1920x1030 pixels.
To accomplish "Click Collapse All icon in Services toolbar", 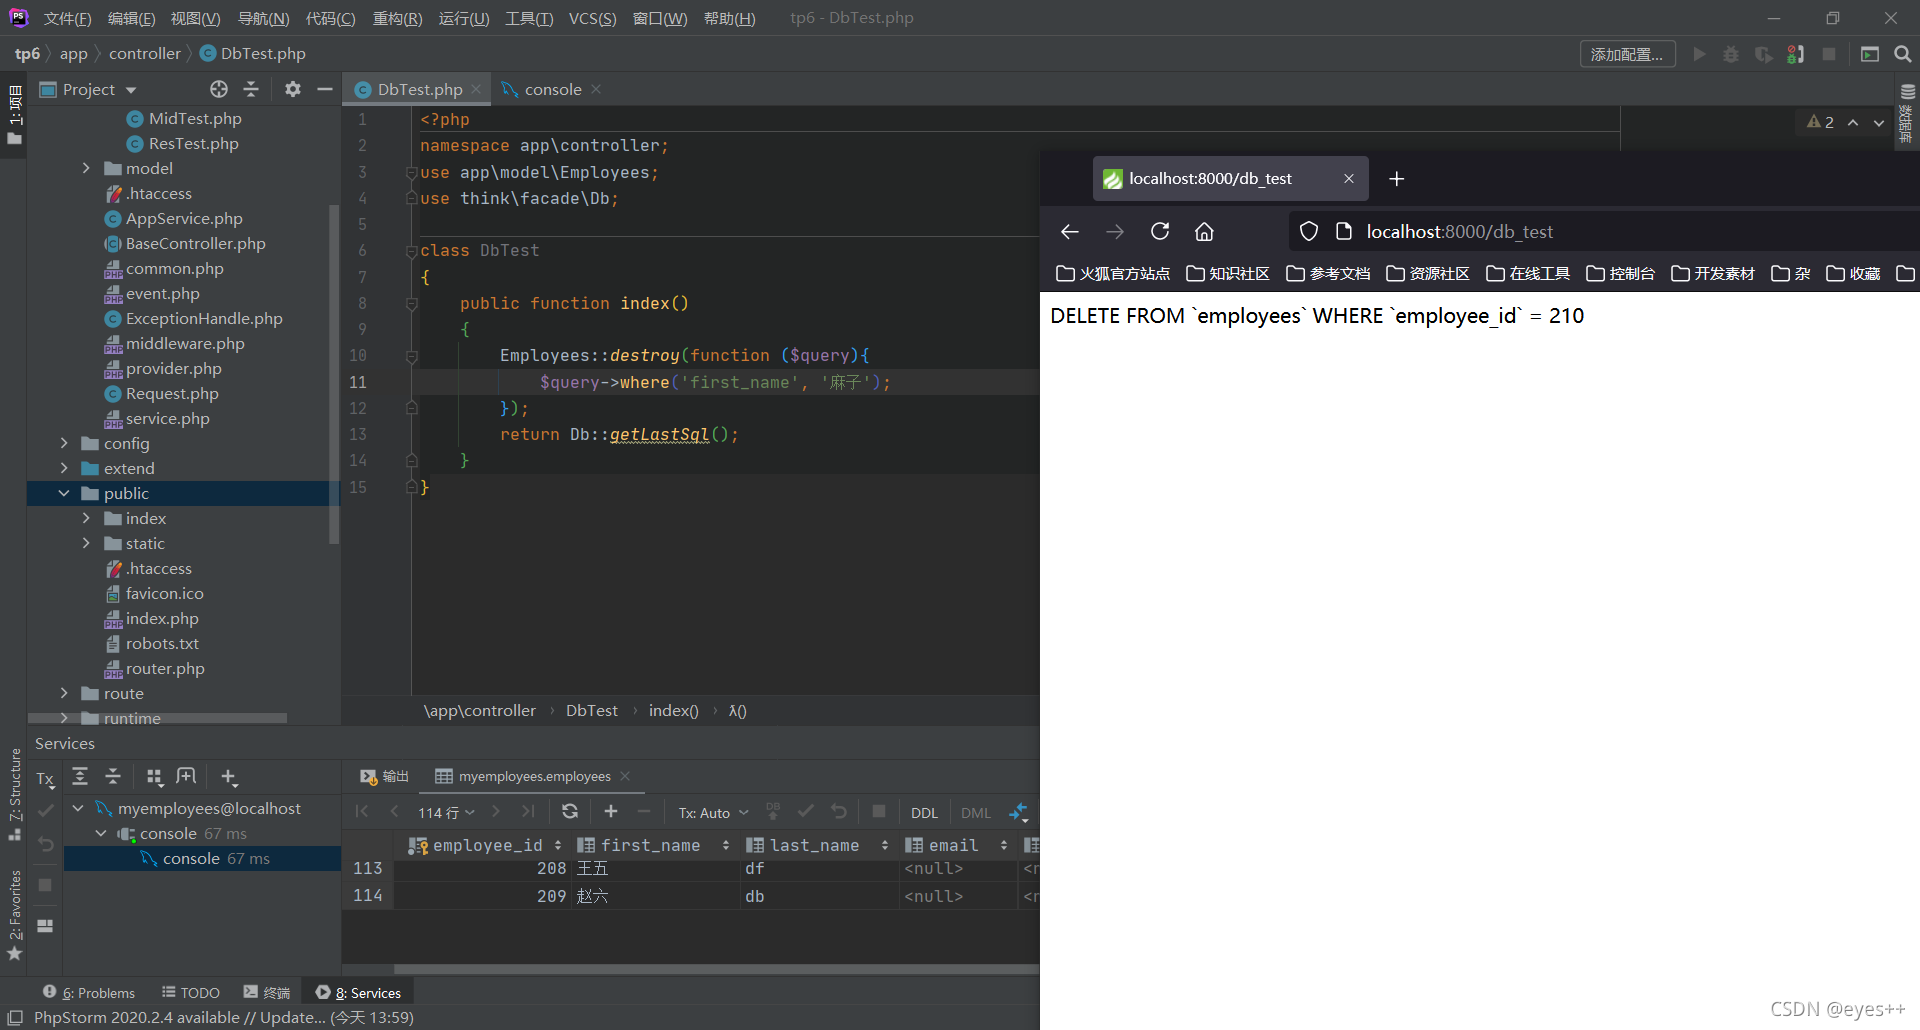I will [113, 776].
